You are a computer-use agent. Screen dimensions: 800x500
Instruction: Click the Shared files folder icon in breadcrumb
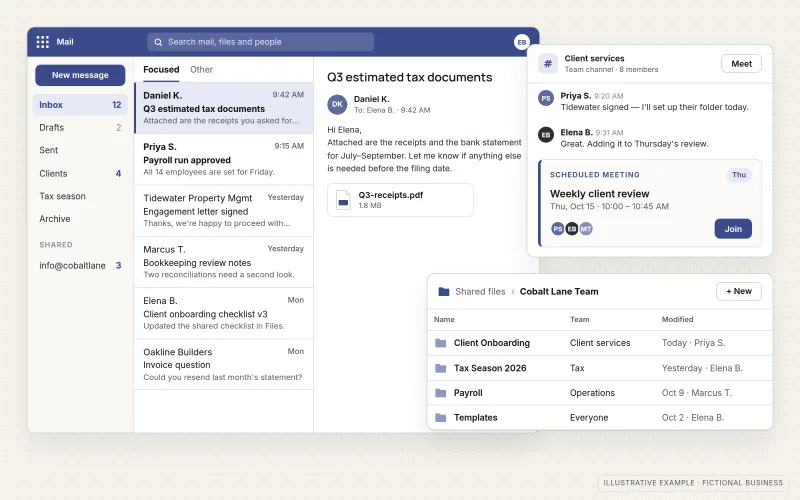444,292
